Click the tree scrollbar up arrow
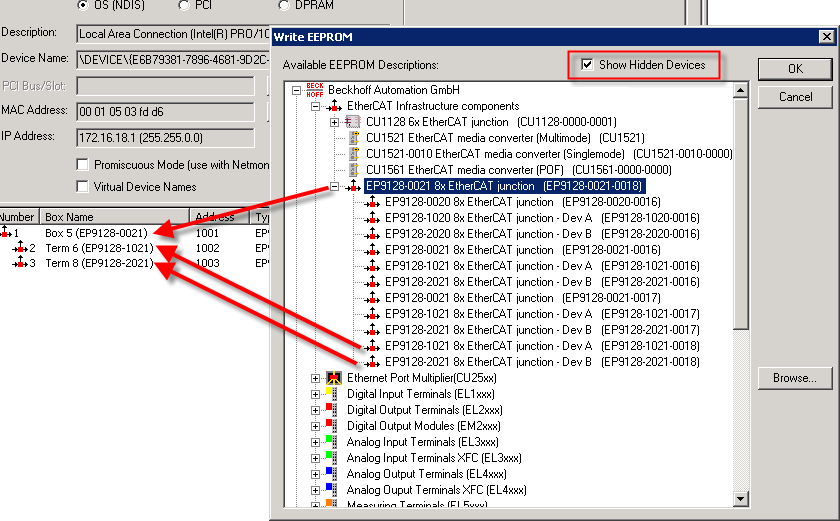The image size is (840, 521). point(740,90)
